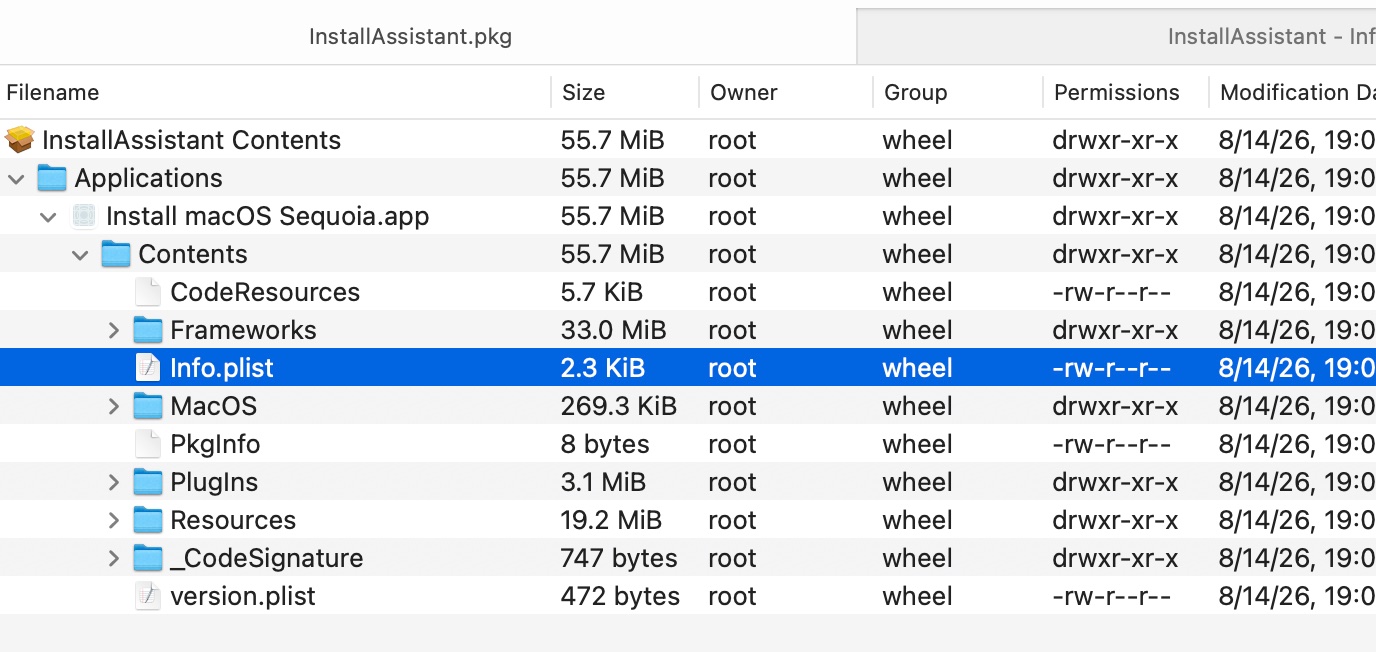Click the permissions cell of Info.plist
The image size is (1376, 662).
tap(1111, 368)
